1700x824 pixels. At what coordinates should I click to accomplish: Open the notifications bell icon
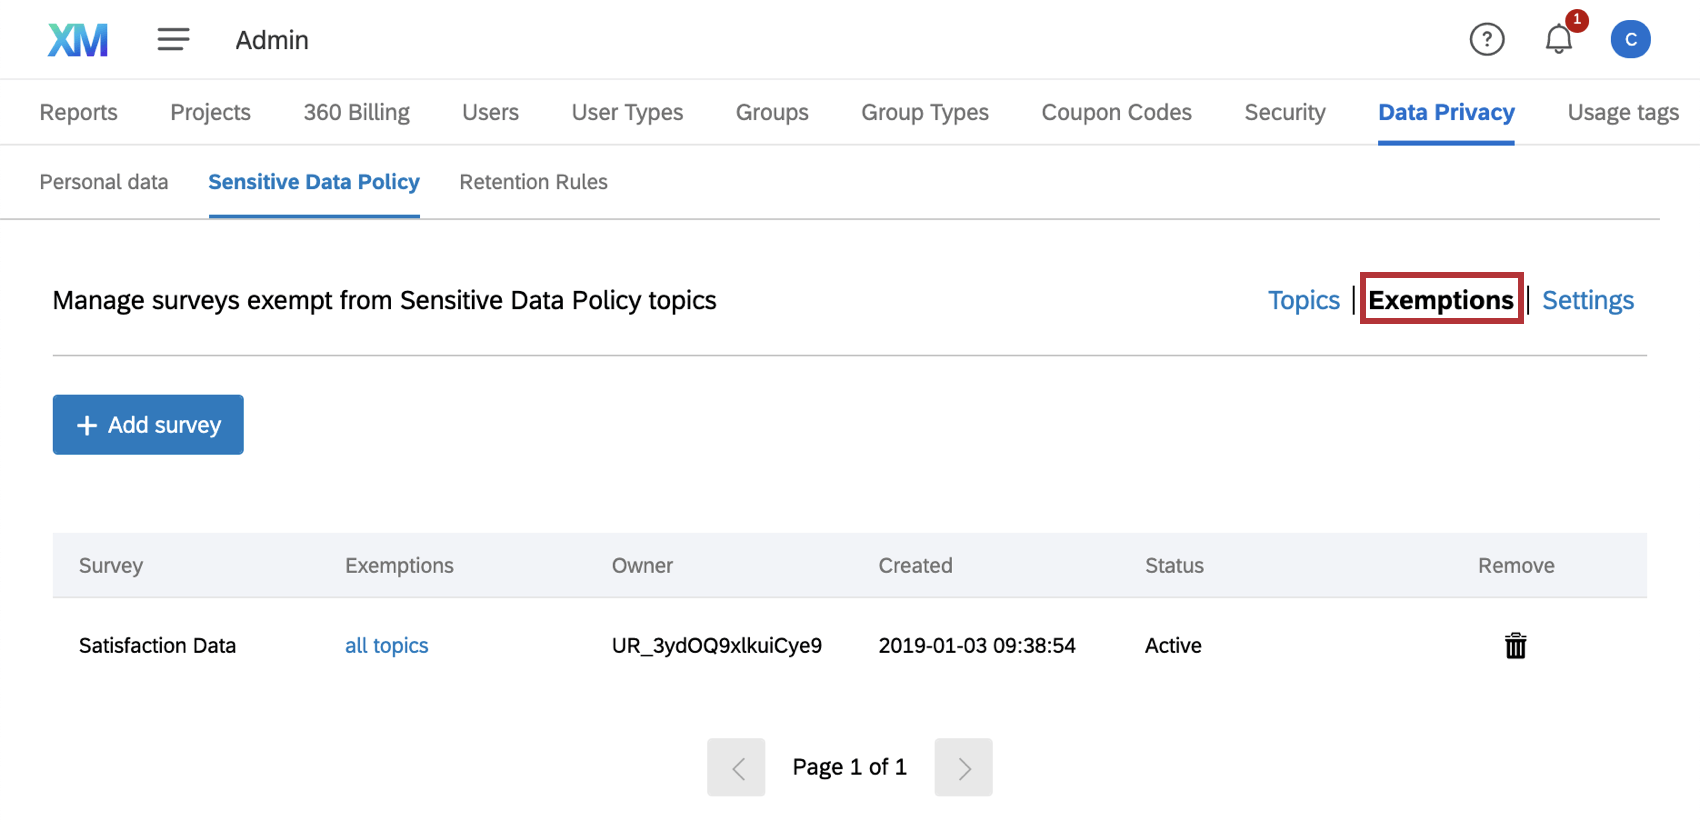1558,40
